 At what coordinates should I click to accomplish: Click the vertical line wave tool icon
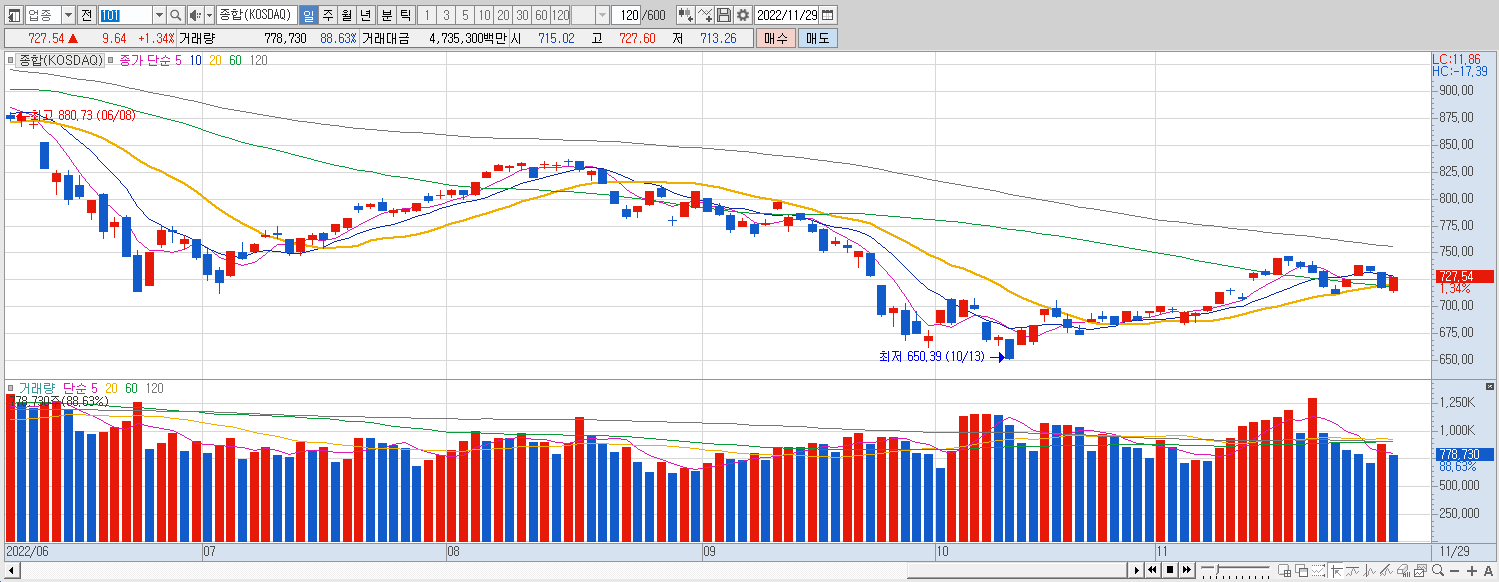(1370, 570)
